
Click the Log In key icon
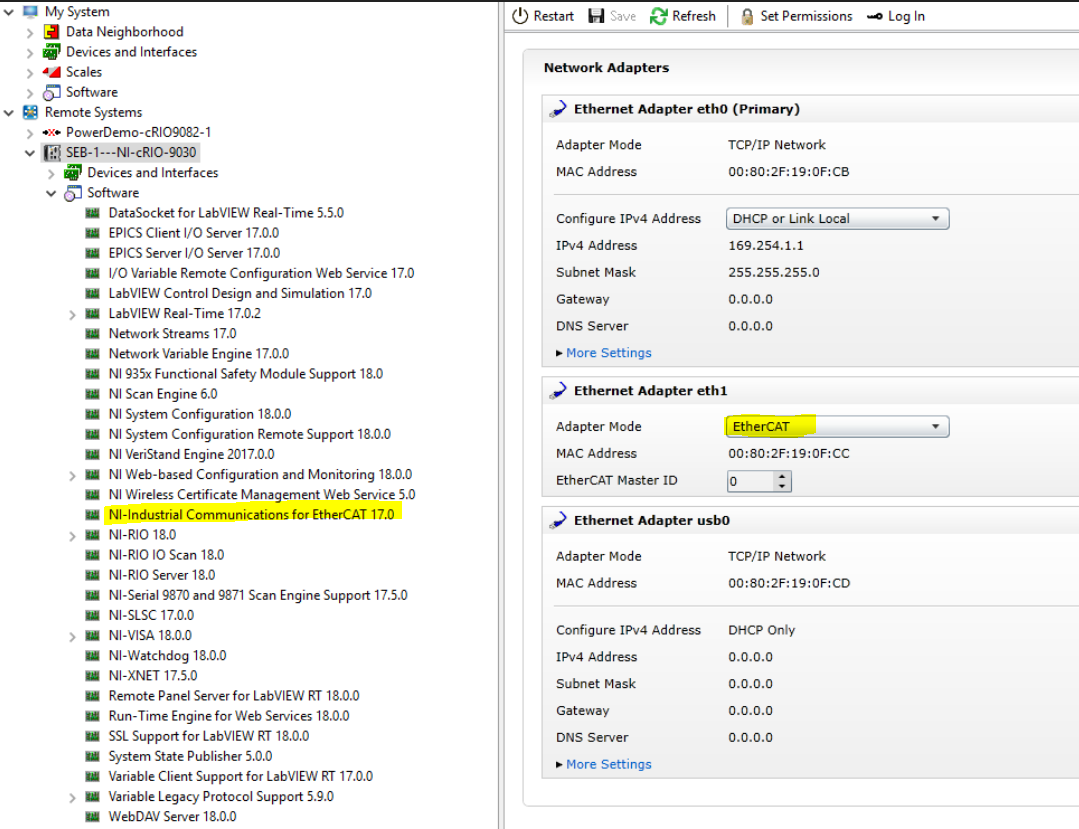click(x=875, y=17)
